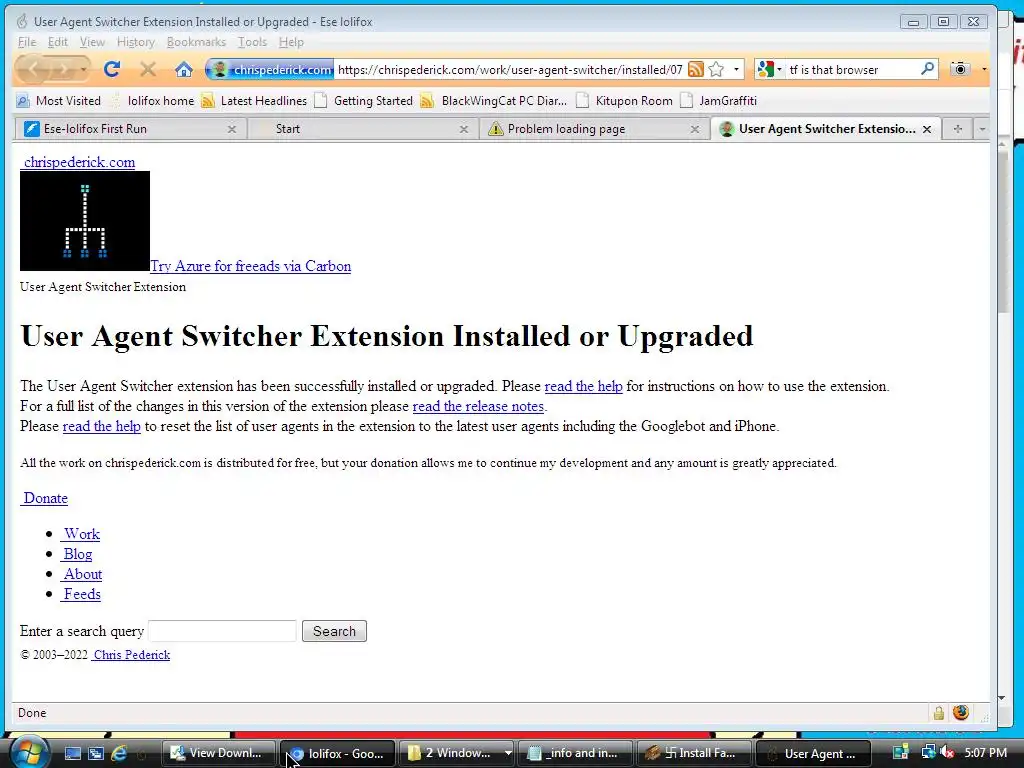
Task: Stop loading with the X toolbar button
Action: pos(148,69)
